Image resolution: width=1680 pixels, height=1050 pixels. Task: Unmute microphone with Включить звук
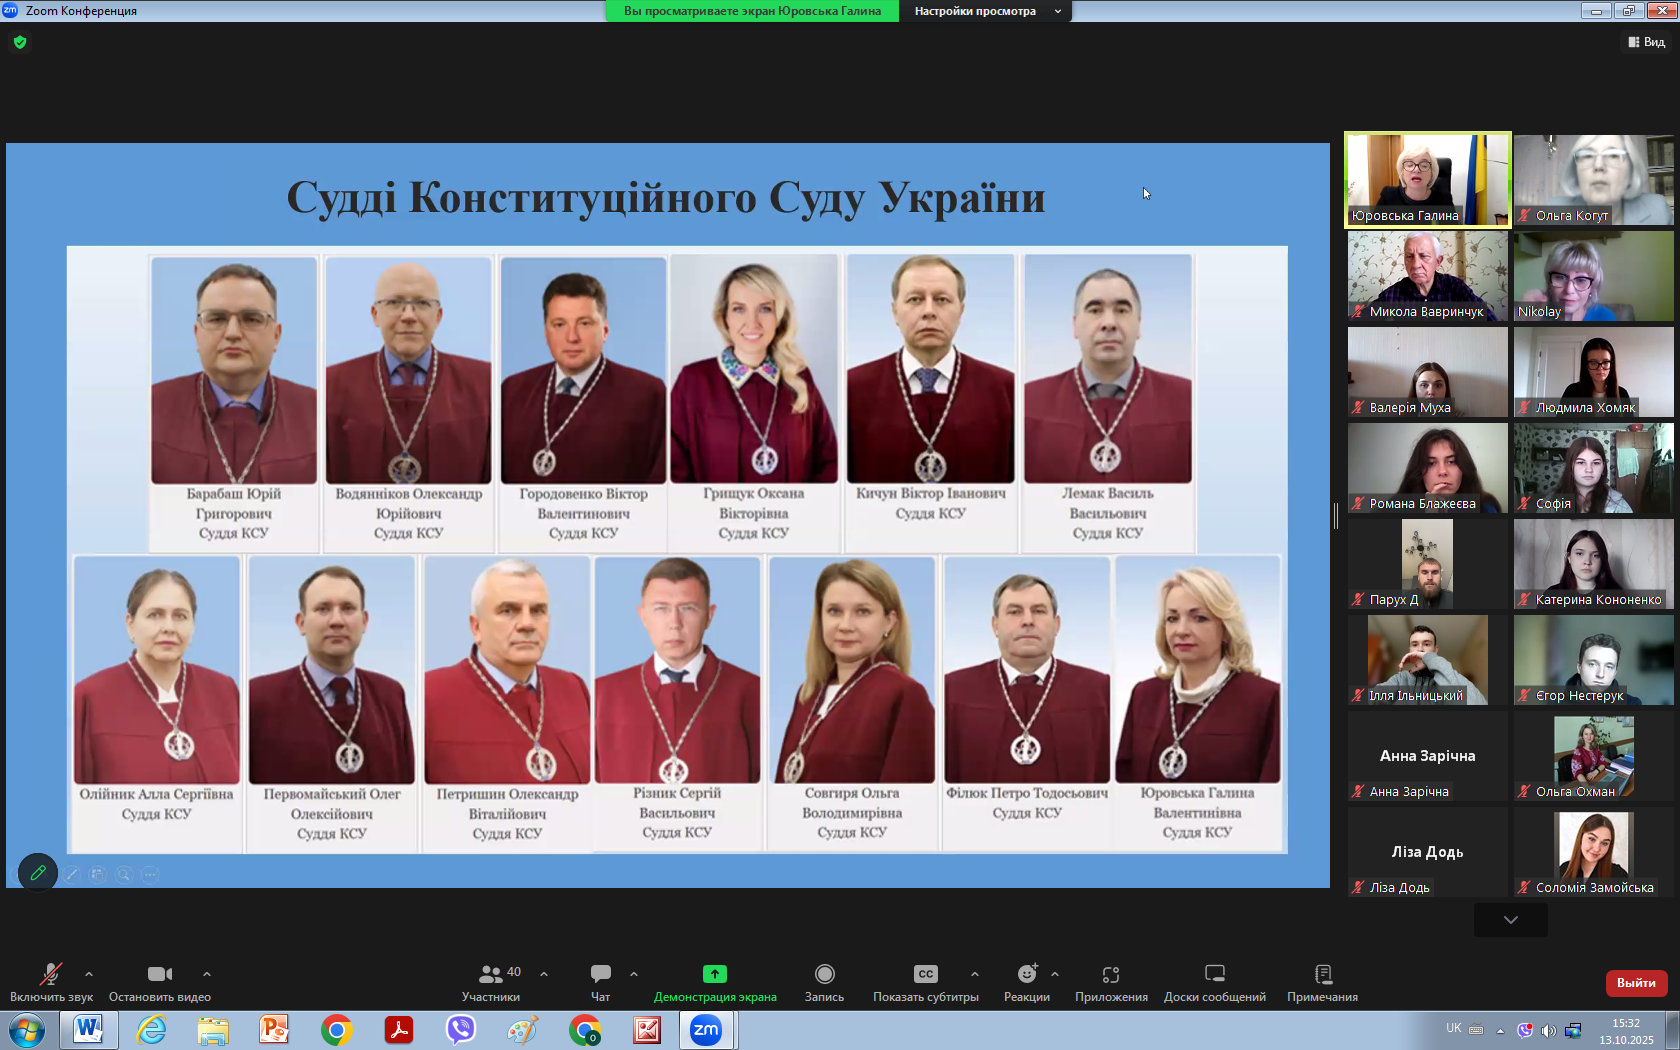pos(50,974)
